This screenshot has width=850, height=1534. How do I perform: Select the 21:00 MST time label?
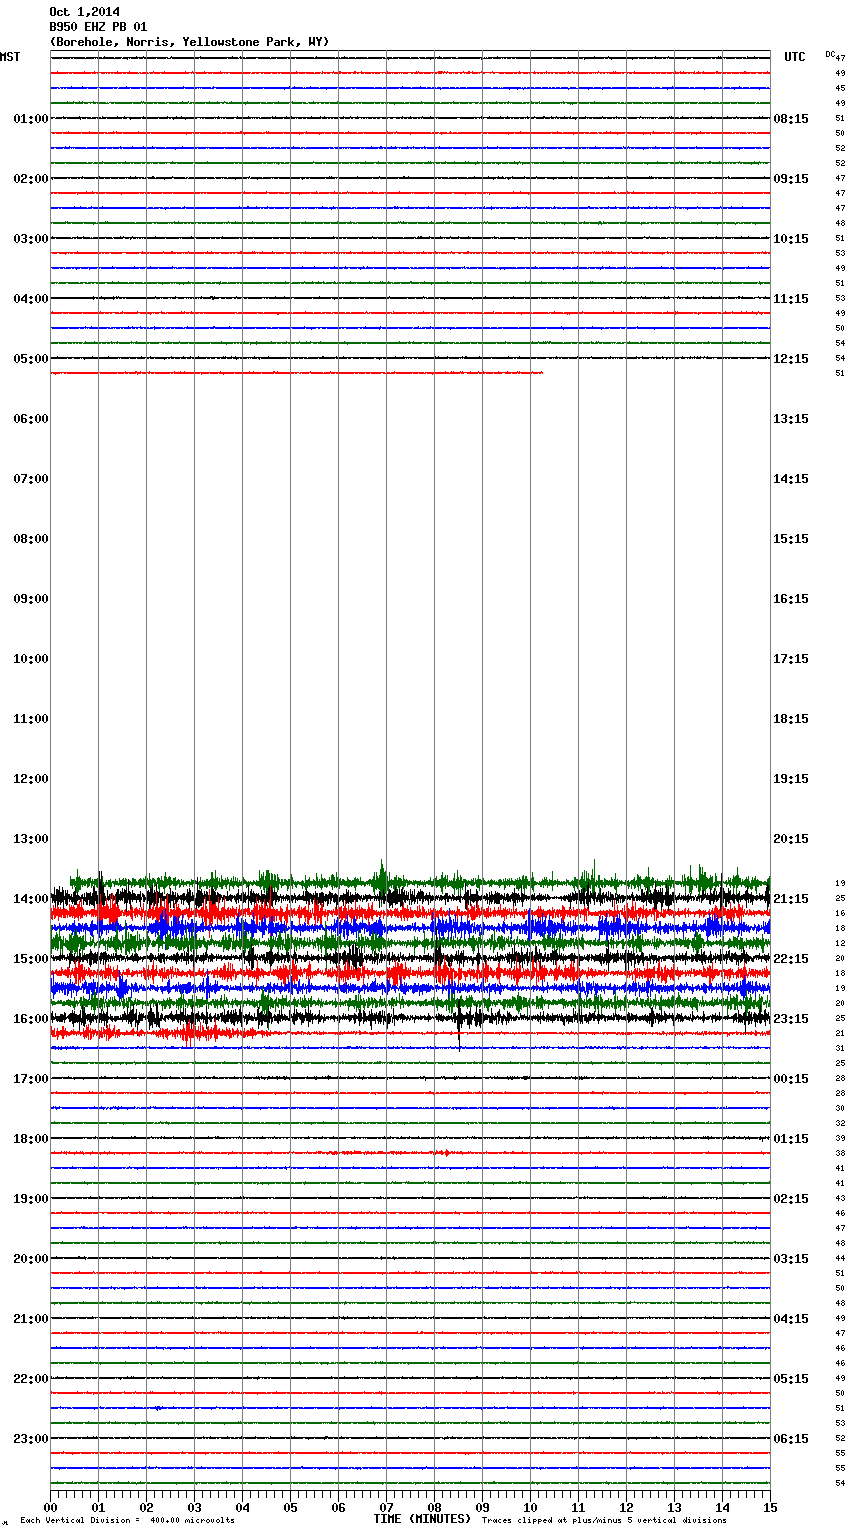pyautogui.click(x=31, y=1319)
